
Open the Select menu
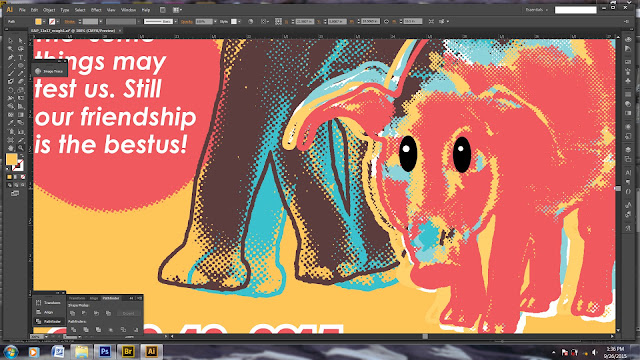click(x=80, y=10)
